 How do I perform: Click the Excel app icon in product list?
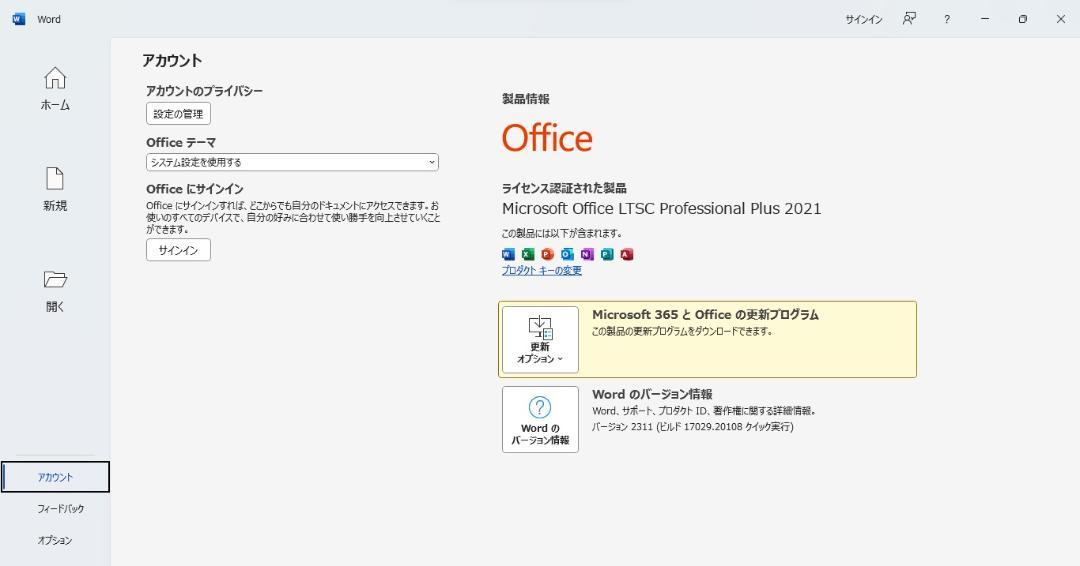coord(528,254)
